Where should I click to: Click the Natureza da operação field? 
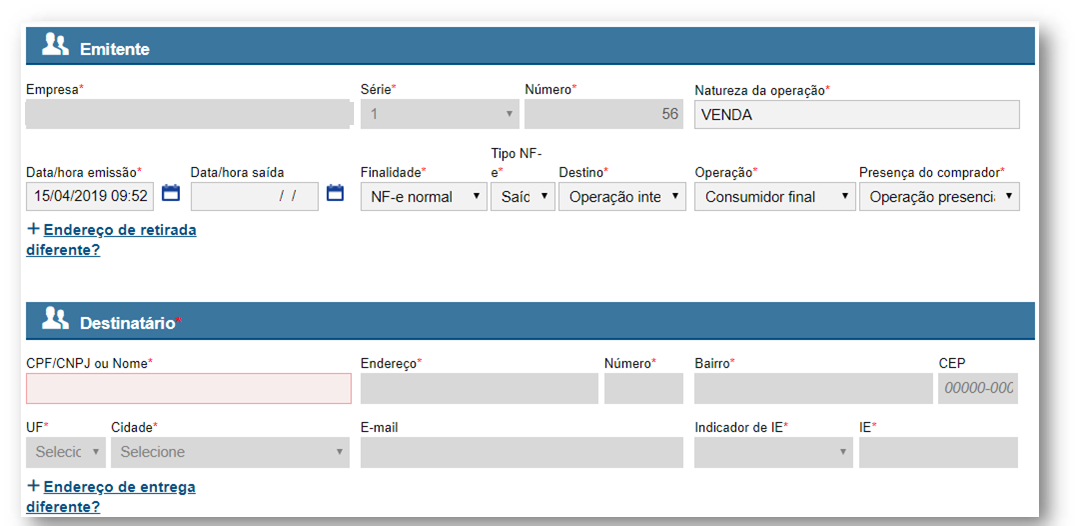tap(856, 115)
